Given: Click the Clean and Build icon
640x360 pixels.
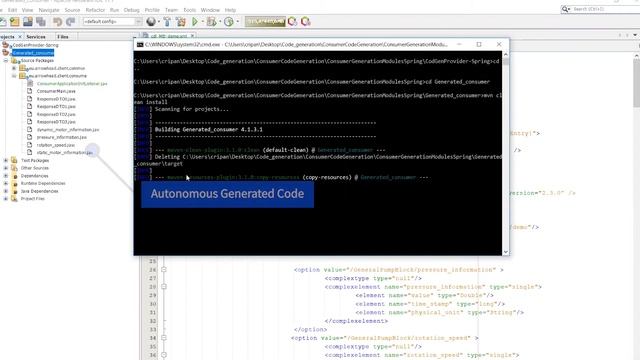Looking at the screenshot, I should click(181, 22).
